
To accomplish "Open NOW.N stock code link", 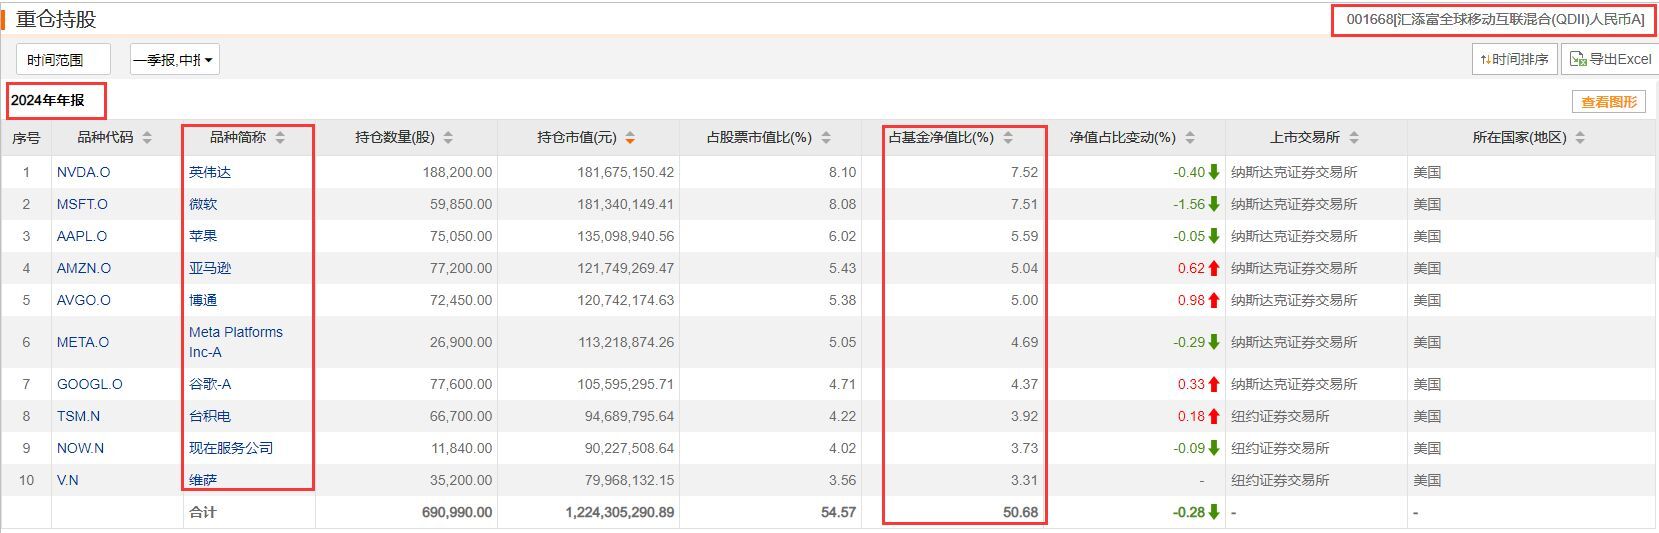I will pos(79,448).
